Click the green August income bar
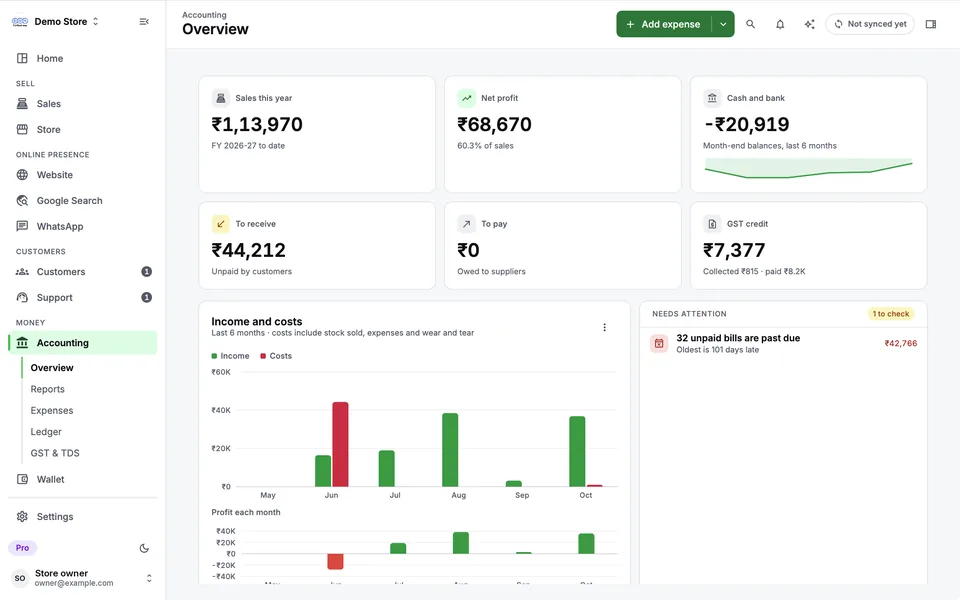Viewport: 960px width, 600px height. [450, 450]
